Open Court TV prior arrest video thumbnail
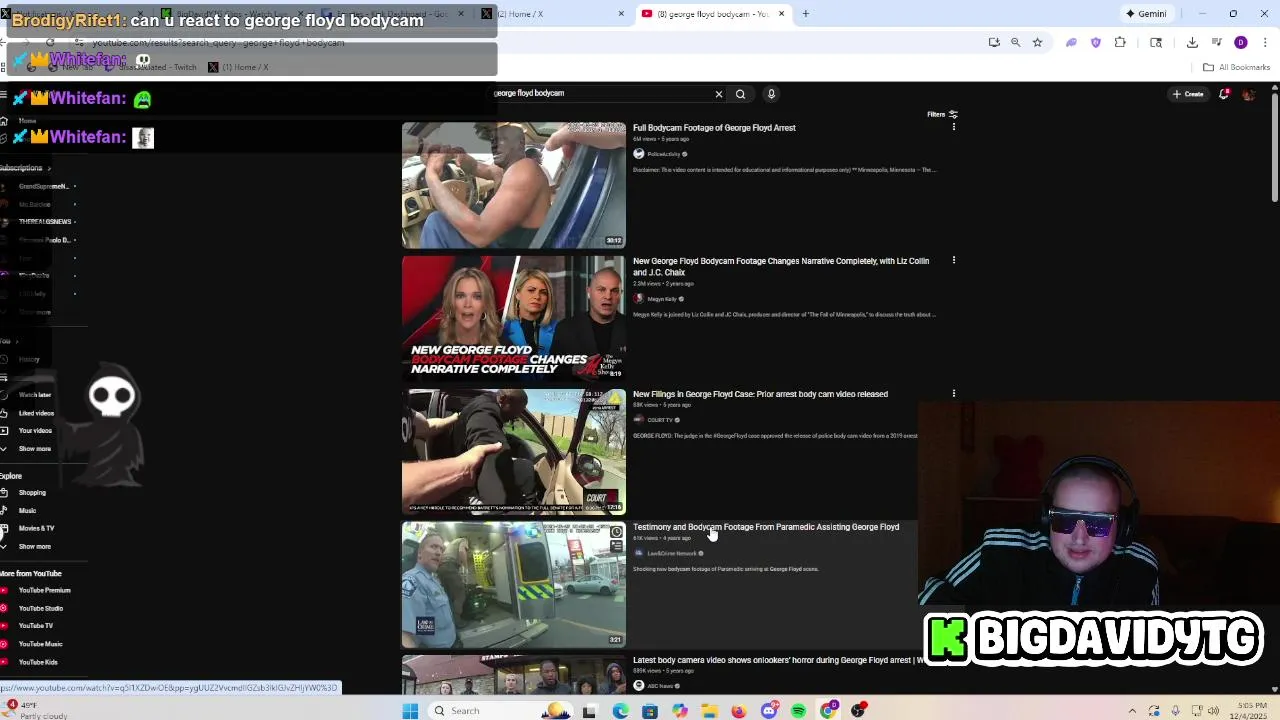Image resolution: width=1280 pixels, height=720 pixels. [514, 451]
